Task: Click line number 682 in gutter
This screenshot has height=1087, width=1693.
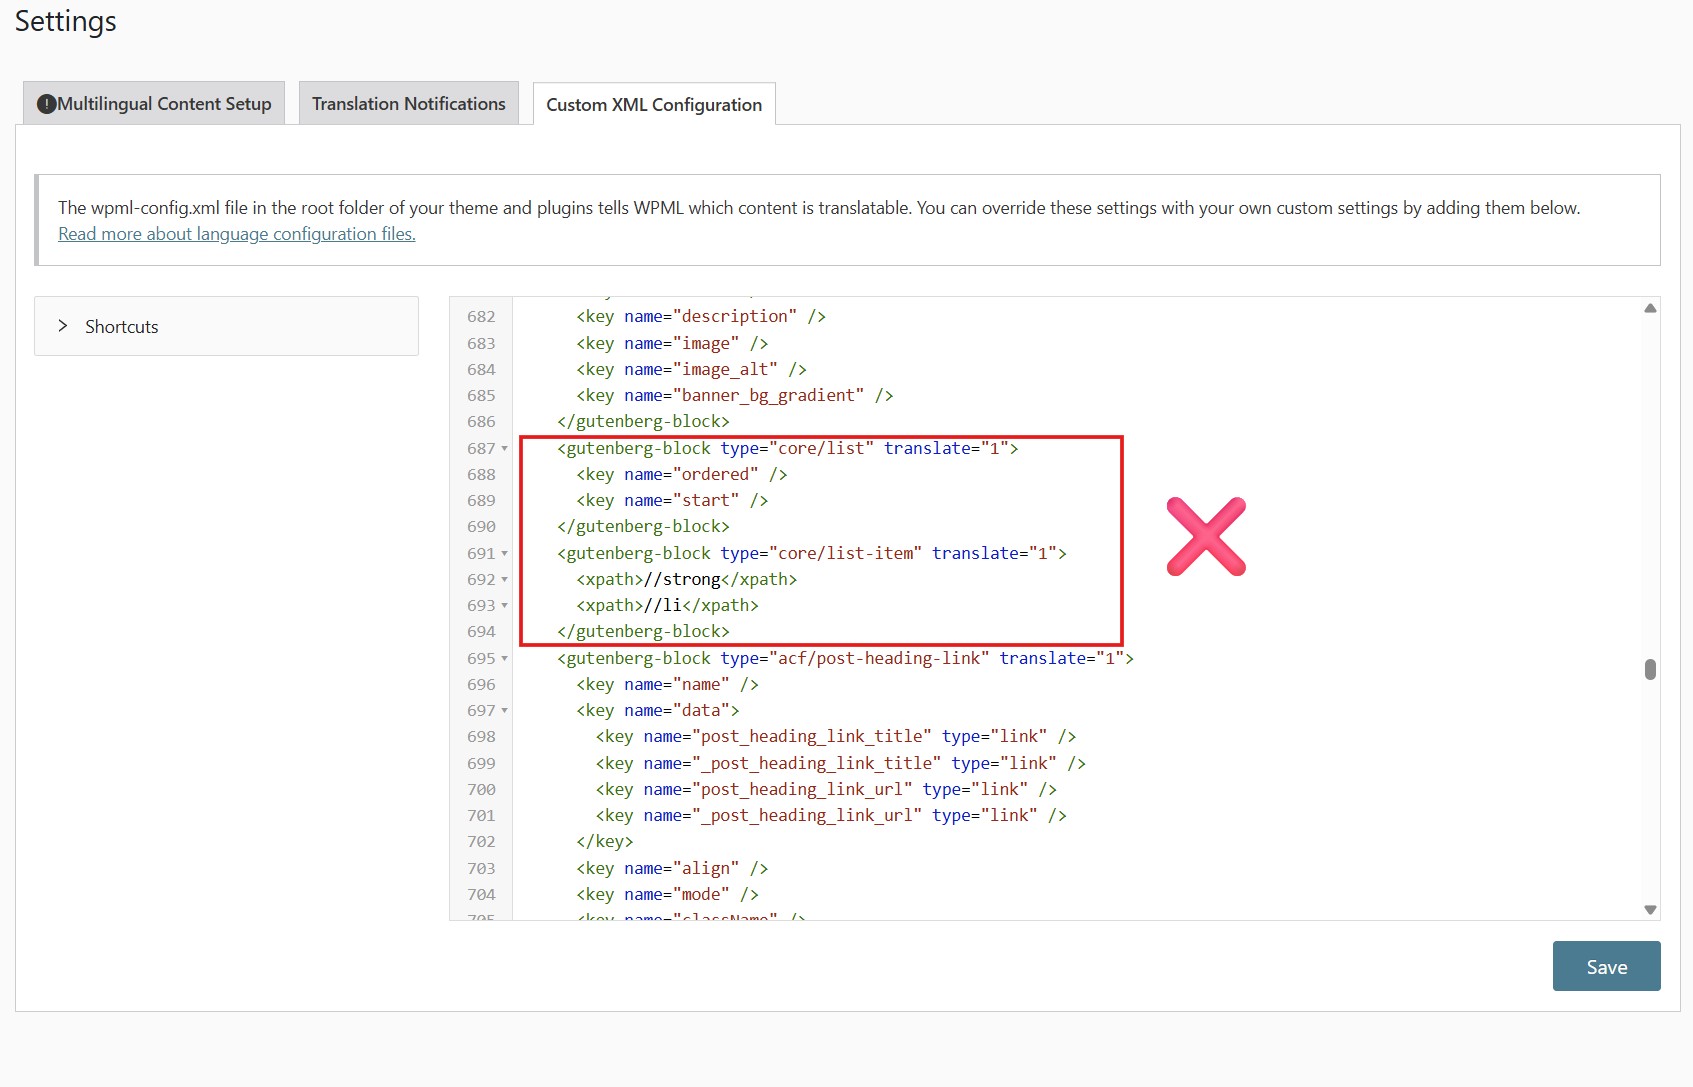Action: coord(481,316)
